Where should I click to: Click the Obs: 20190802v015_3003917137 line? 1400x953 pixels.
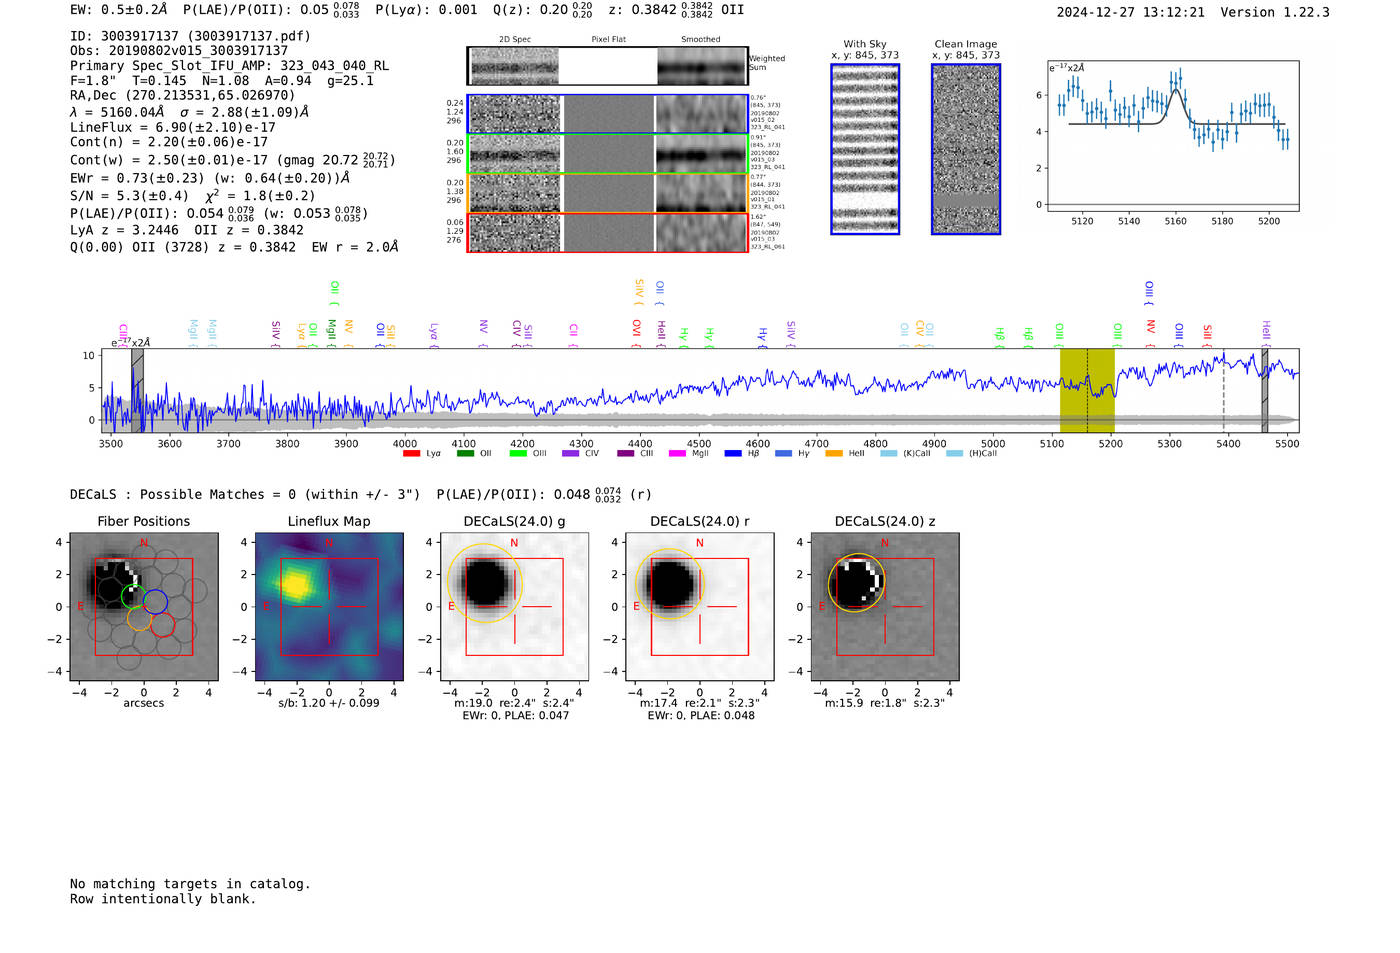(179, 51)
